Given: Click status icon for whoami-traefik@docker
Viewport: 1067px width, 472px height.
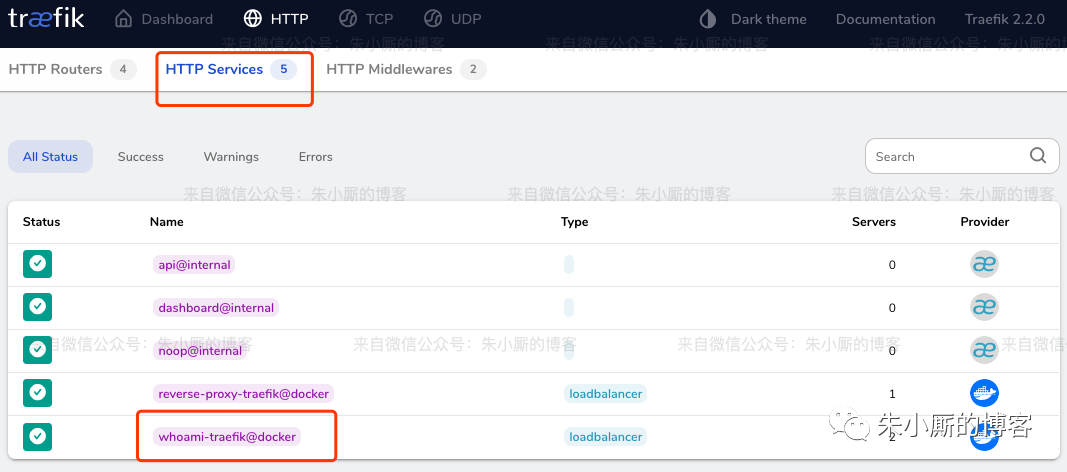Looking at the screenshot, I should (37, 436).
